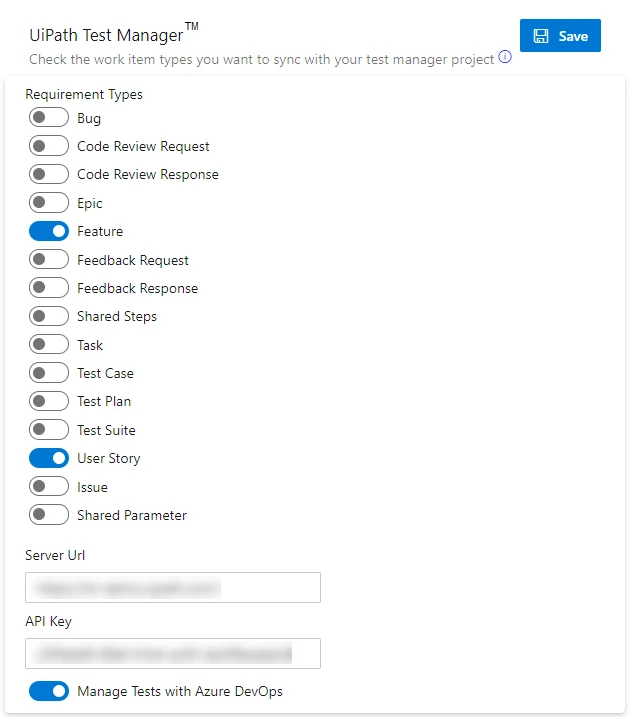Viewport: 629px width, 717px height.
Task: Turn on the Test Suite toggle
Action: [49, 429]
